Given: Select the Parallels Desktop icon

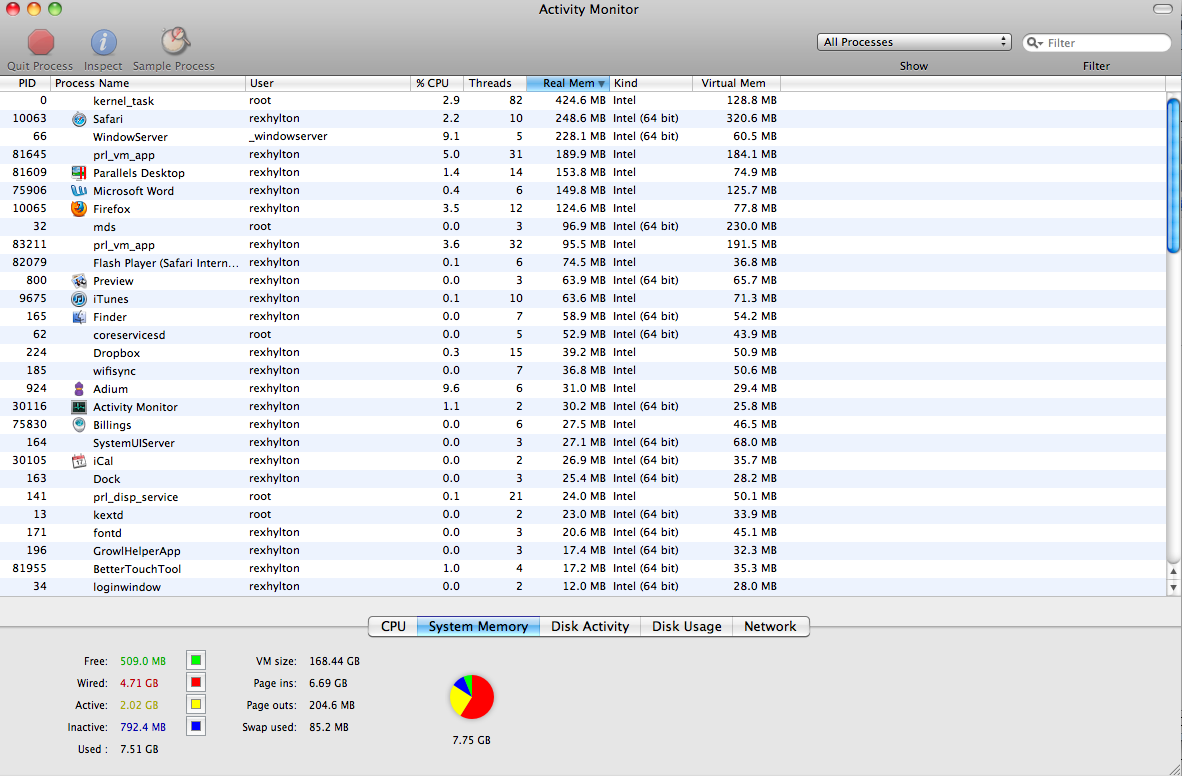Looking at the screenshot, I should [79, 173].
